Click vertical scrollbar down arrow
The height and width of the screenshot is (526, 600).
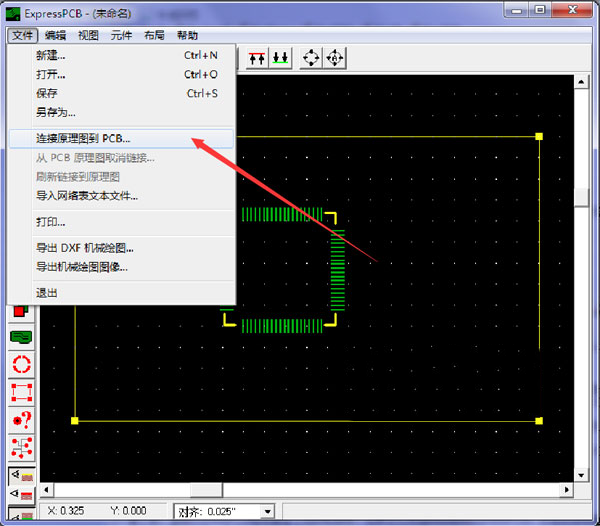coord(581,476)
